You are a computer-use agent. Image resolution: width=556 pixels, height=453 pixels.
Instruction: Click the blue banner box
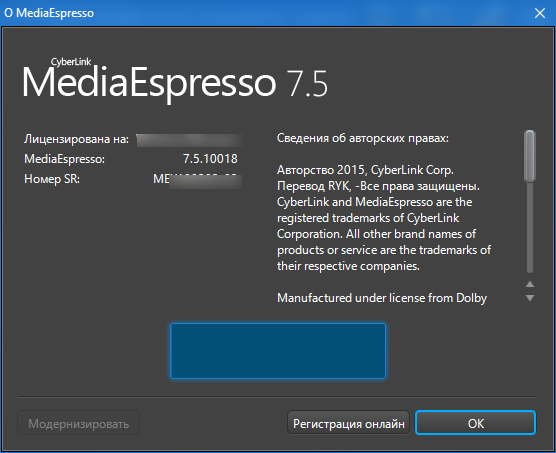coord(278,351)
